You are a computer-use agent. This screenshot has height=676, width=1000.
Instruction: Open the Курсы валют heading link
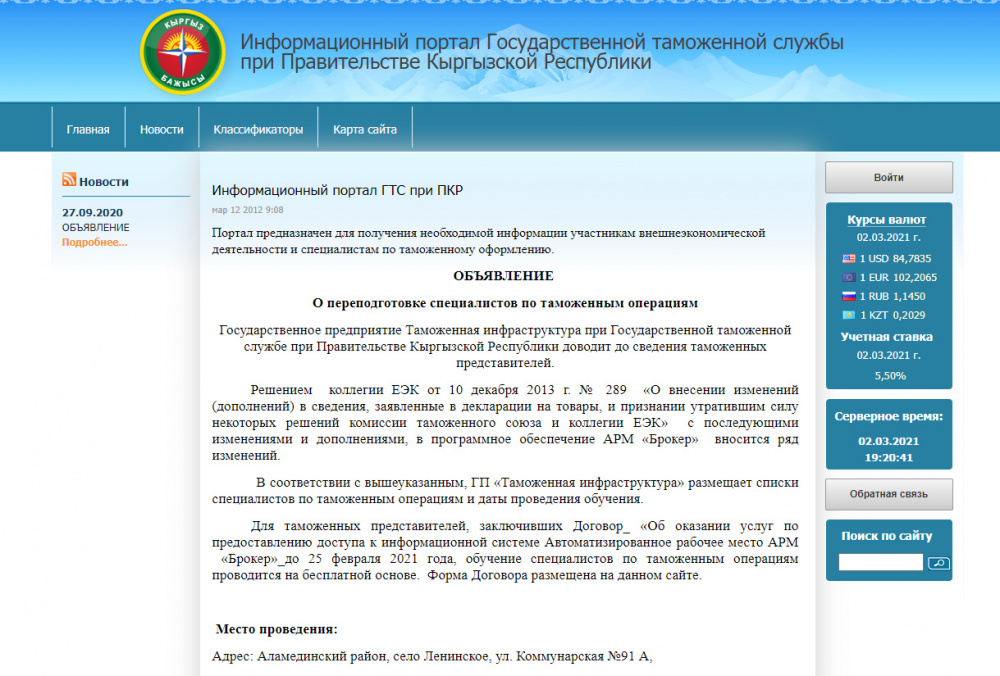pyautogui.click(x=887, y=220)
